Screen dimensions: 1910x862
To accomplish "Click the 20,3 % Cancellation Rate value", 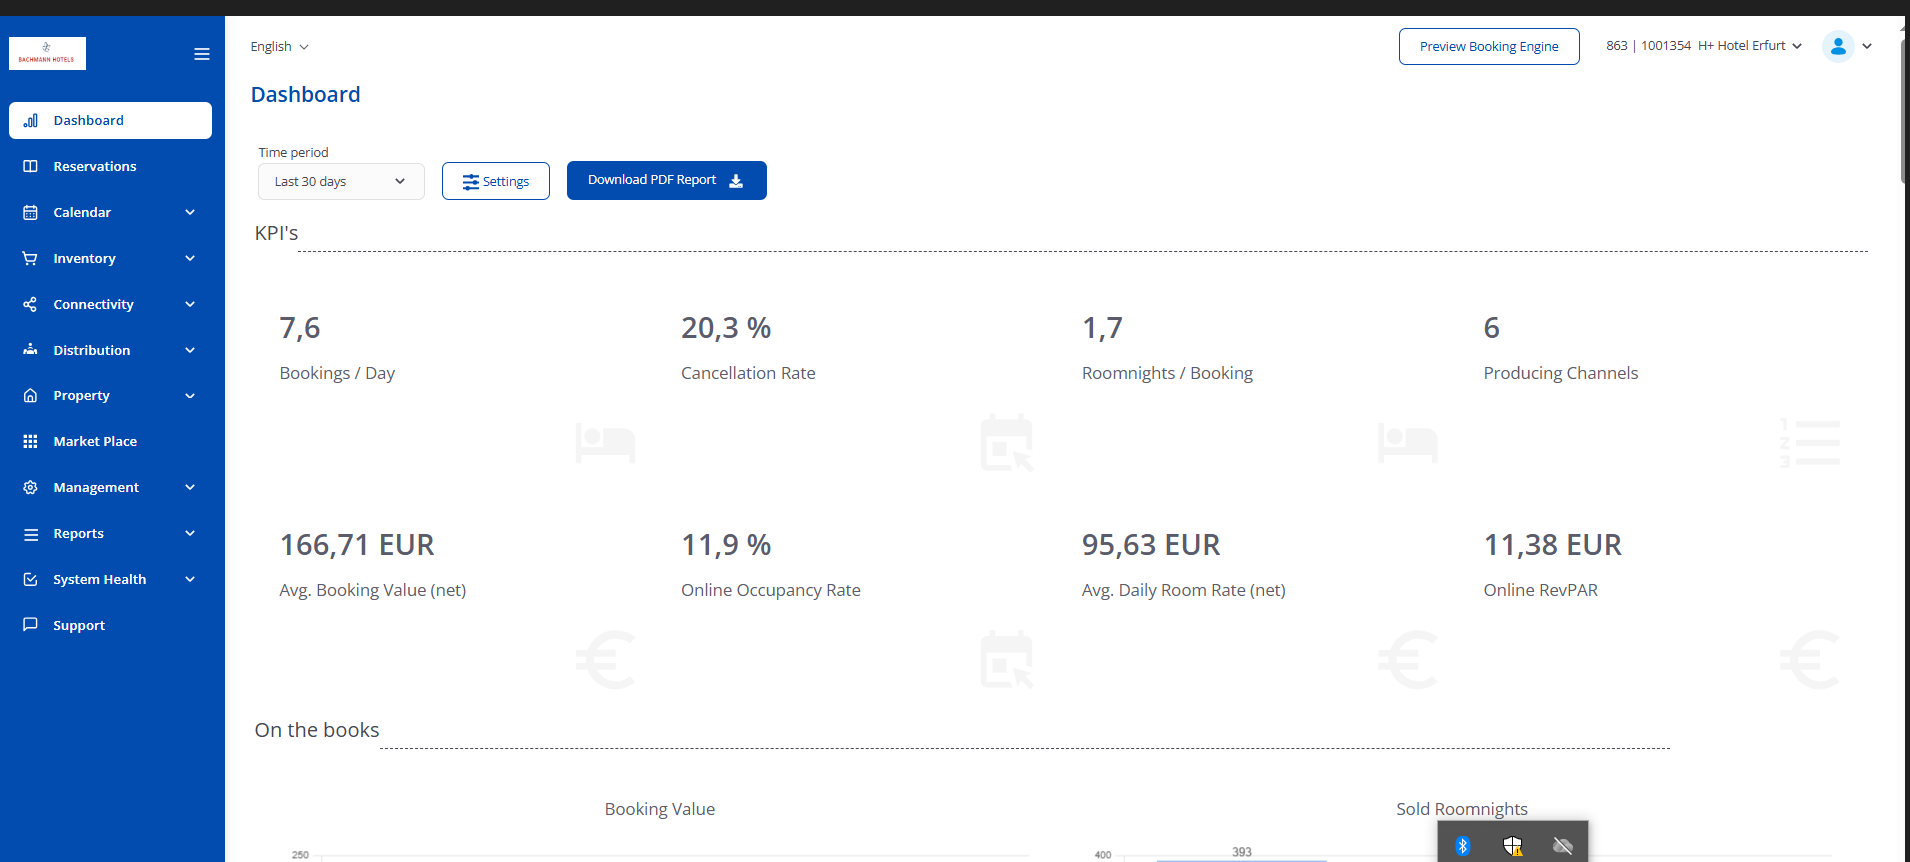I will (x=726, y=328).
